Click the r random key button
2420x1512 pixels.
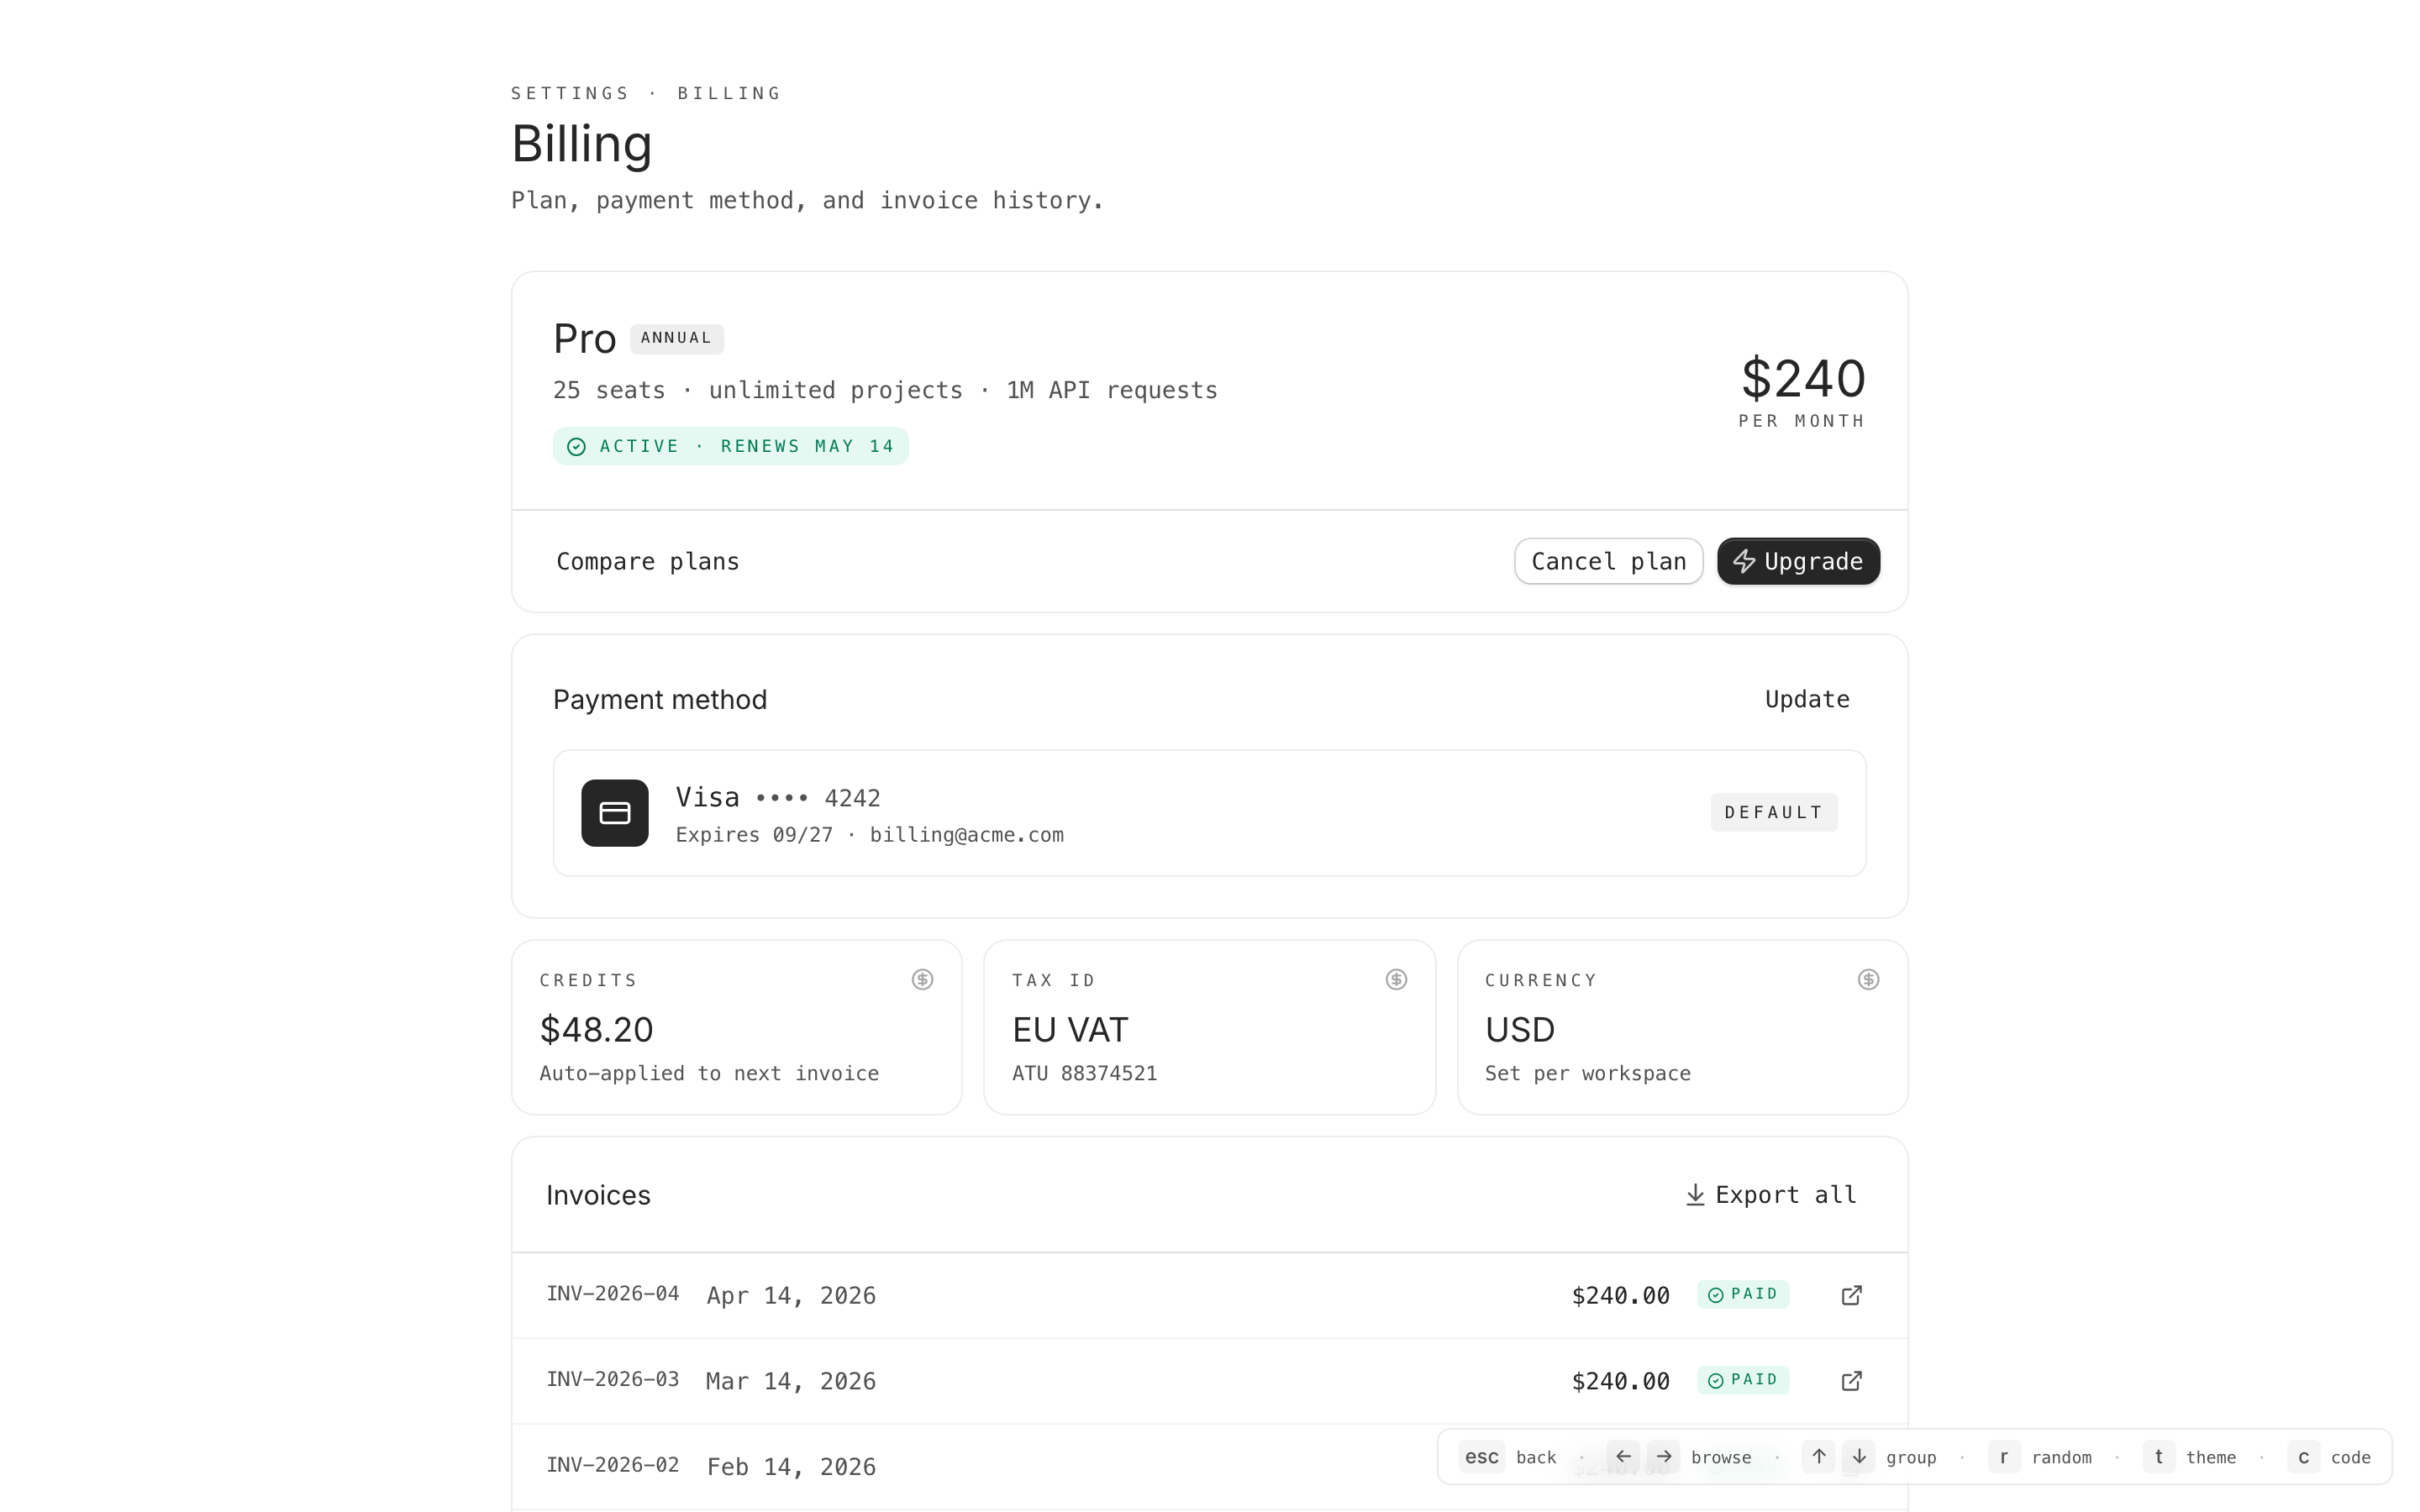(2004, 1457)
